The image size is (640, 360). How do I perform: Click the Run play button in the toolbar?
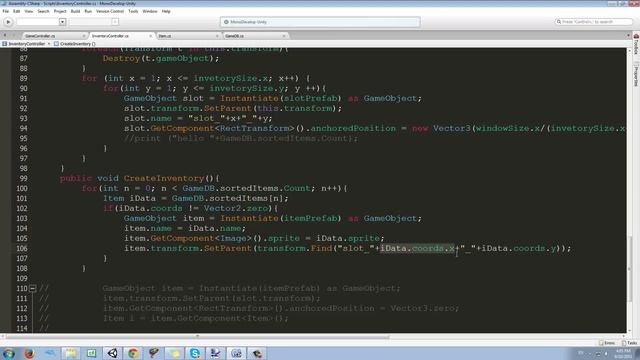[8, 22]
